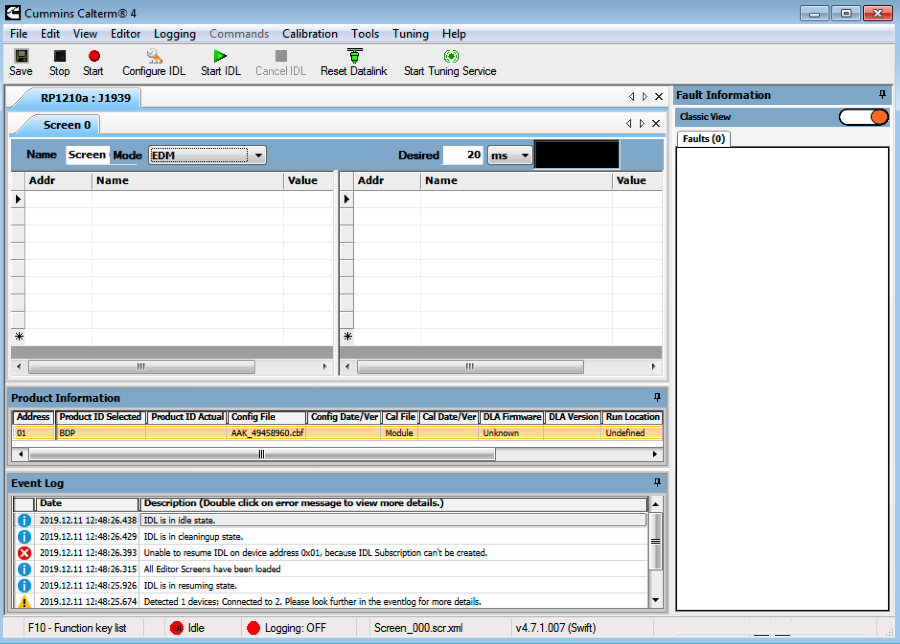Close the Screen 0 tab
Screen dimensions: 900x644
(x=656, y=123)
